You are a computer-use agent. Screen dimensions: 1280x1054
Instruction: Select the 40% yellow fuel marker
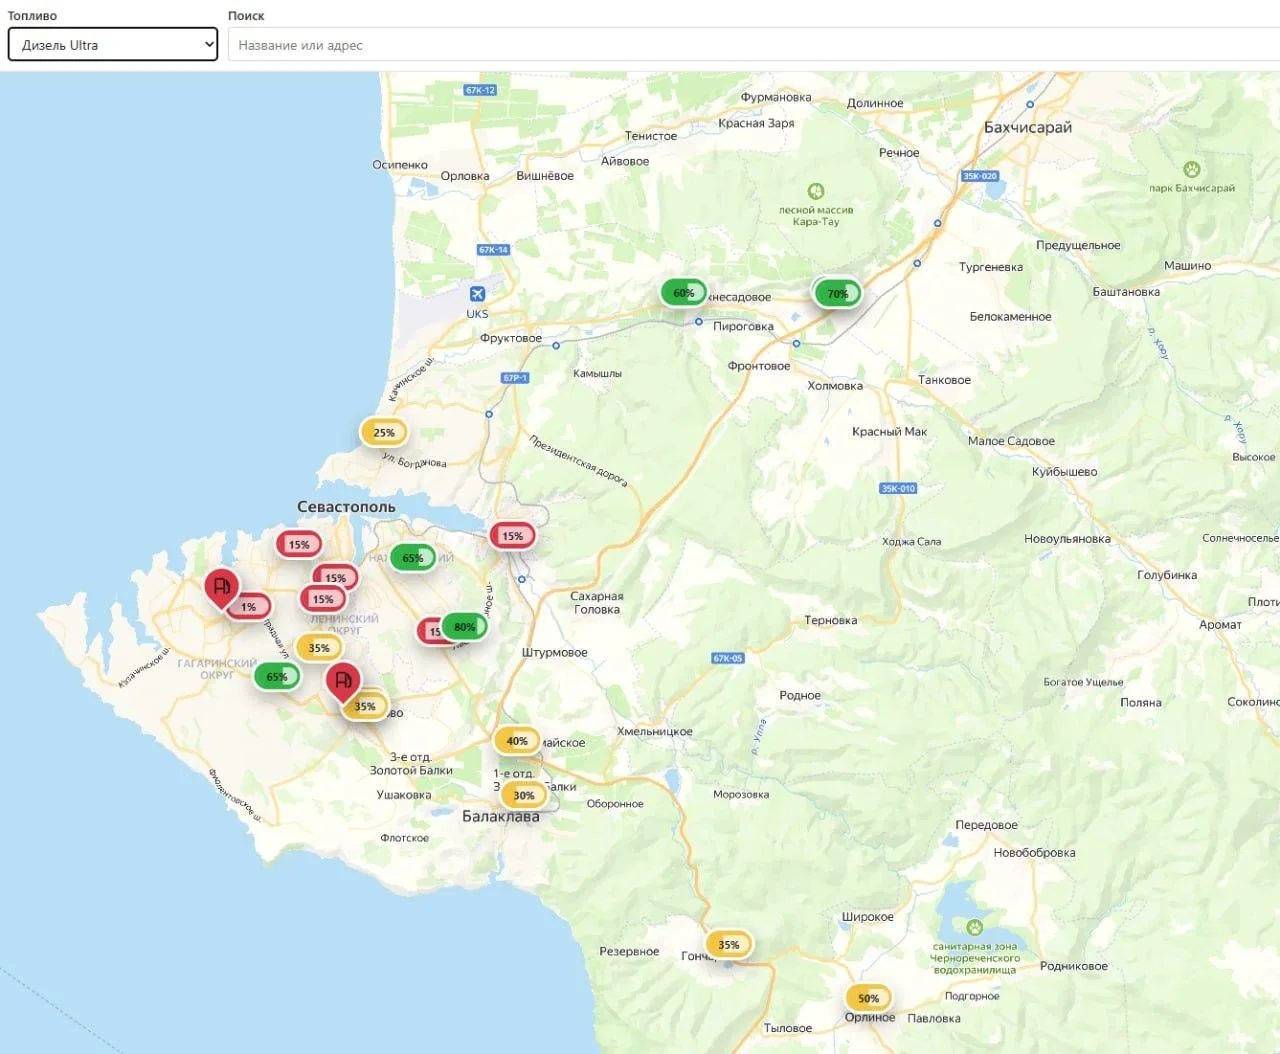point(517,741)
